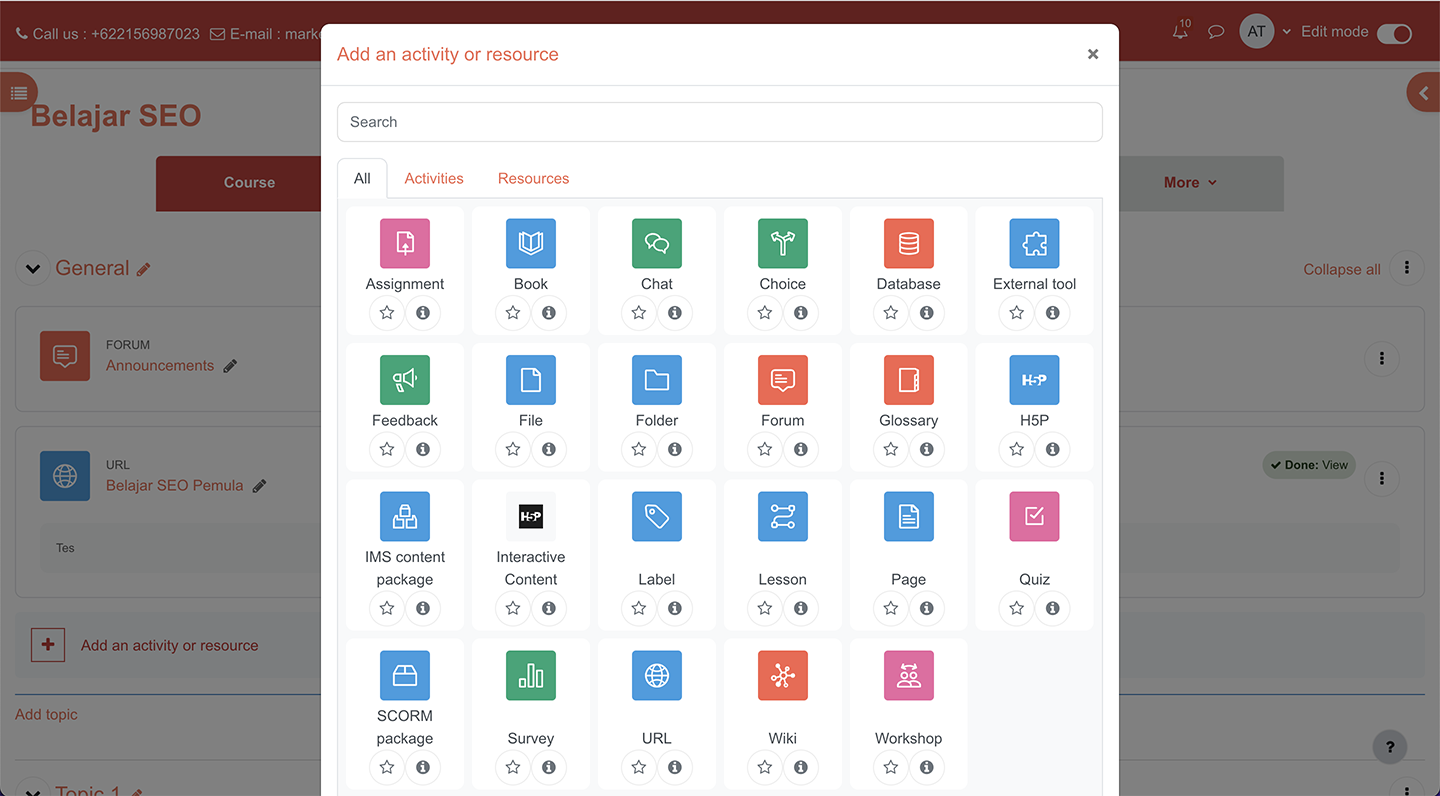Add the Workshop activity
1440x796 pixels.
[908, 676]
